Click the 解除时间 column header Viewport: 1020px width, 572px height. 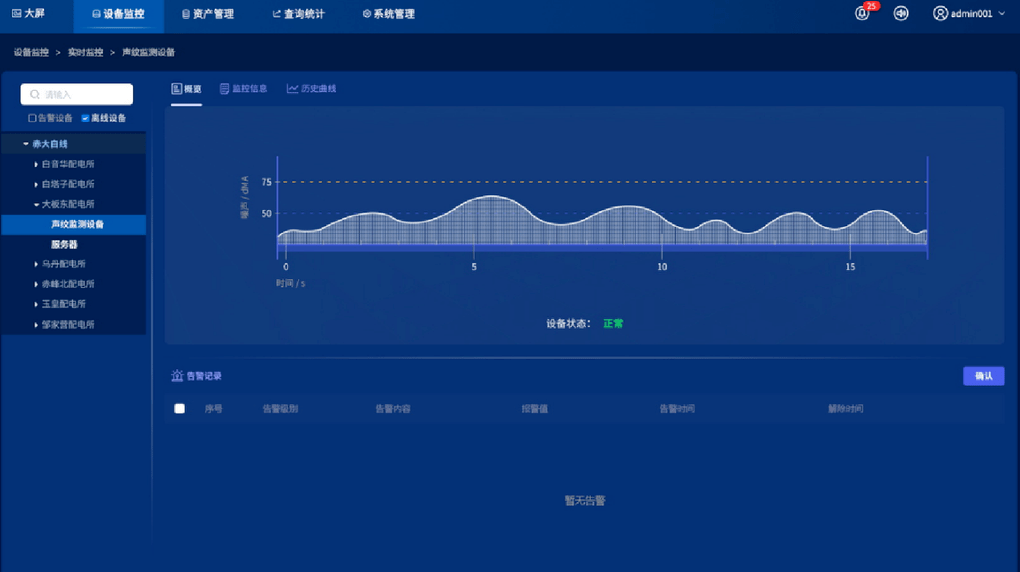(846, 409)
